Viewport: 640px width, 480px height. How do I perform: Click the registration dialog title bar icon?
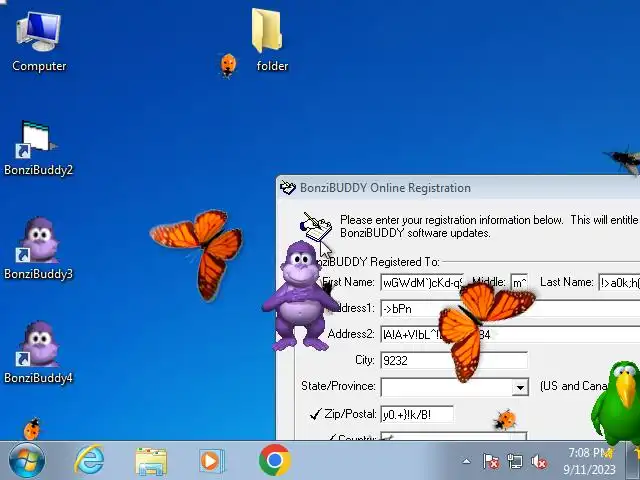pos(288,188)
